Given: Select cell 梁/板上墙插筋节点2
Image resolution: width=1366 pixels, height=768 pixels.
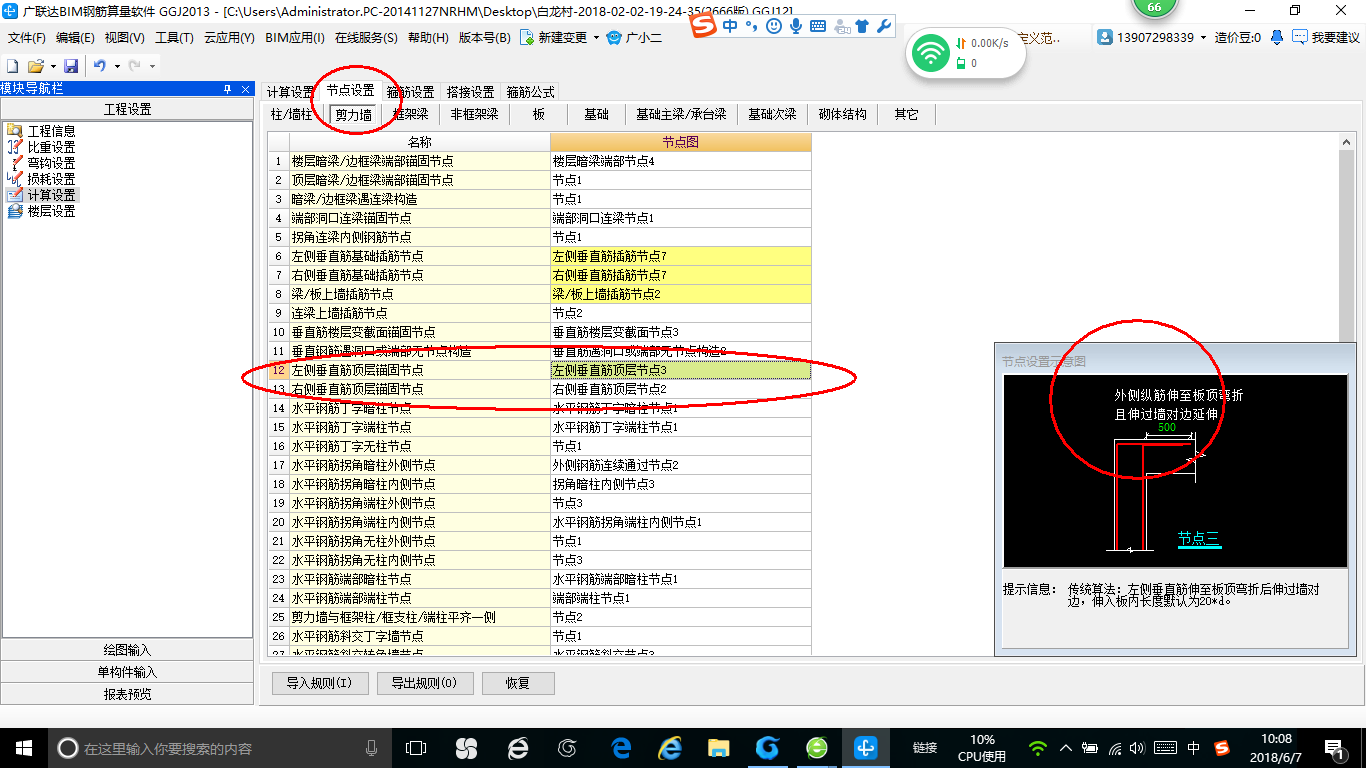Looking at the screenshot, I should 680,294.
